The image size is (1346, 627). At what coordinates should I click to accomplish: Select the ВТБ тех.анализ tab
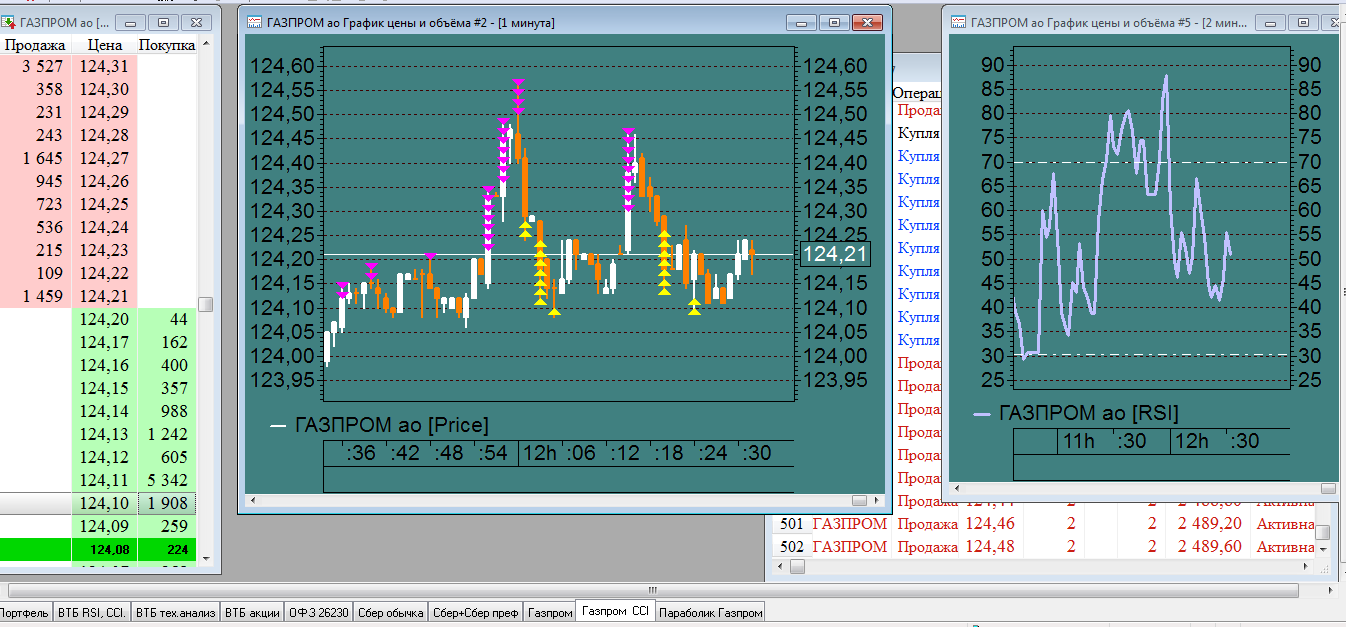[x=175, y=613]
